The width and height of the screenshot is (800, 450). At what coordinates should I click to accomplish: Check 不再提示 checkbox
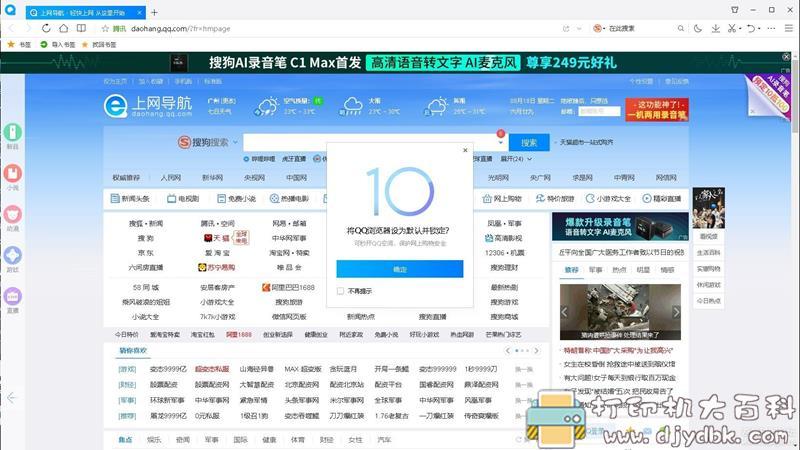tap(340, 291)
